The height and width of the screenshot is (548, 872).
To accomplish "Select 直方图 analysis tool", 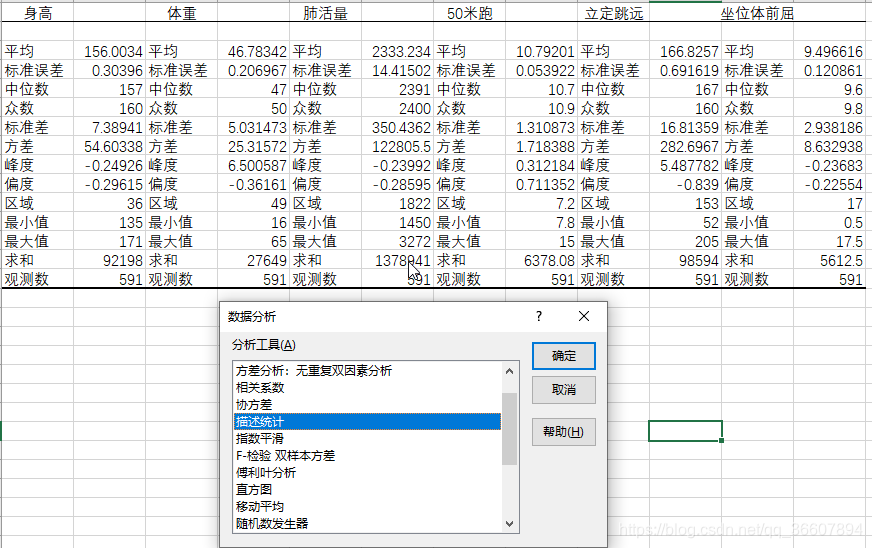I will click(x=367, y=490).
